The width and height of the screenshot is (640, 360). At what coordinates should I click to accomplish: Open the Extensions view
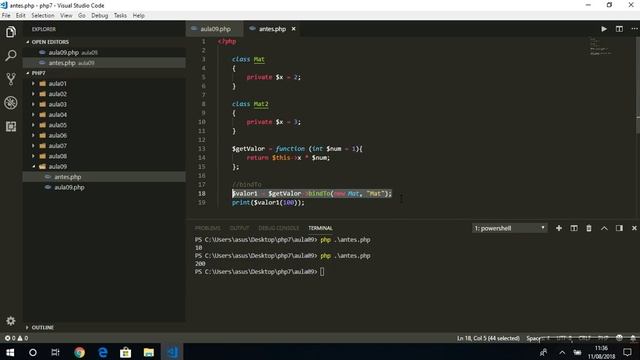tap(11, 126)
